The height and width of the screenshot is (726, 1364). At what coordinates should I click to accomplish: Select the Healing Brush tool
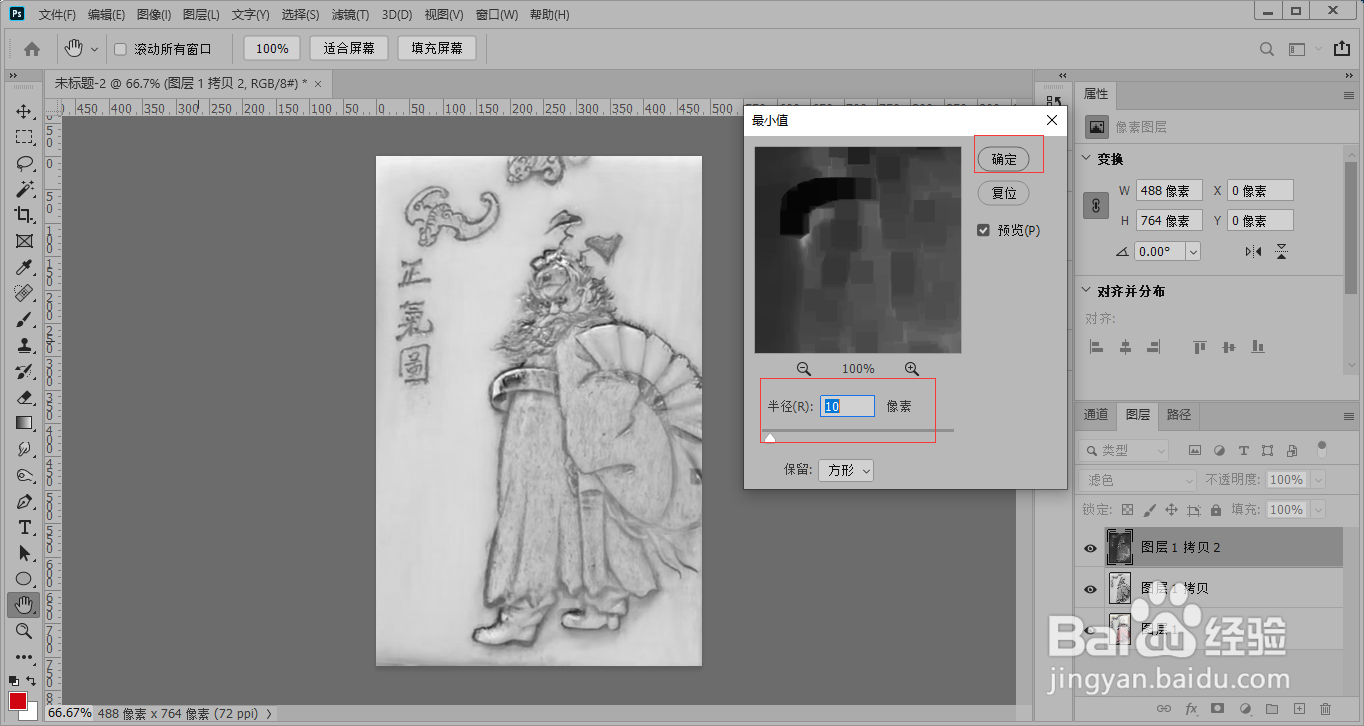tap(24, 293)
